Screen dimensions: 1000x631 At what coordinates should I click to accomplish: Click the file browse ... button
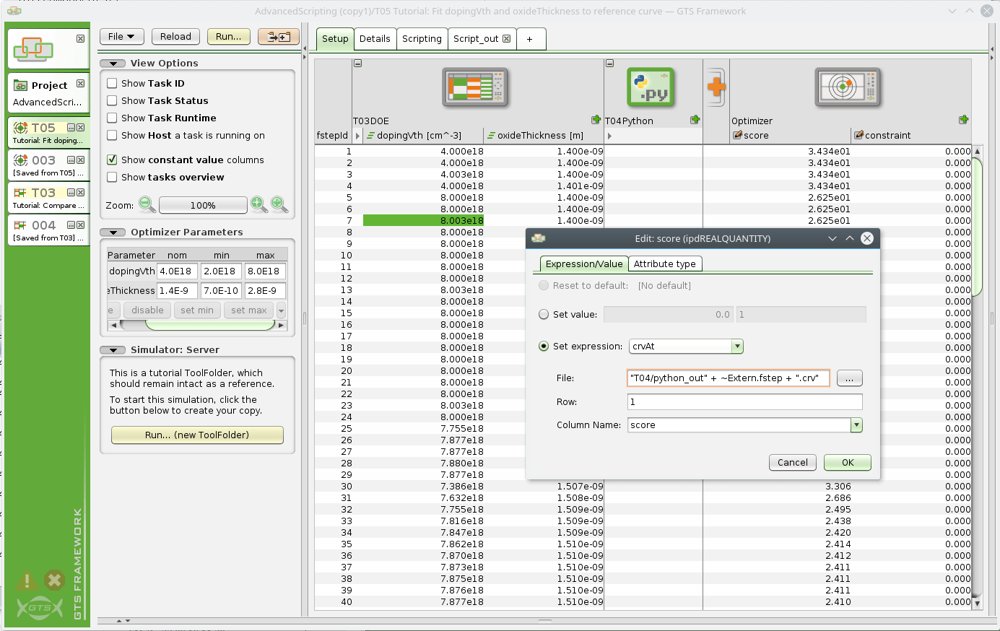[x=849, y=378]
